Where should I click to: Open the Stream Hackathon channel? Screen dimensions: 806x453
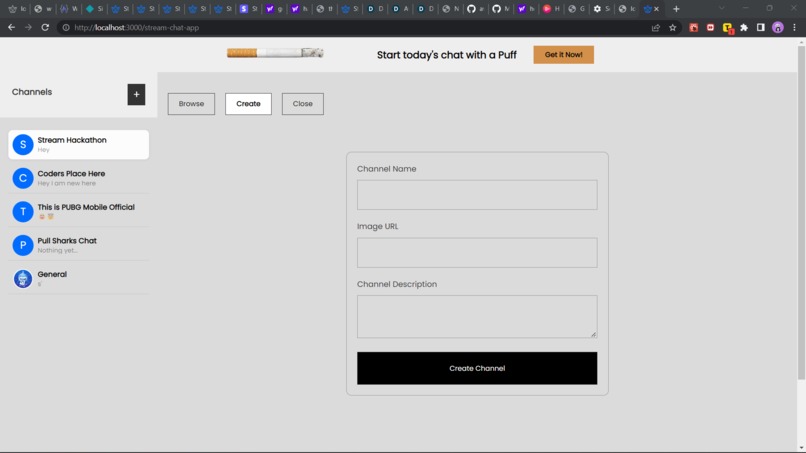[x=79, y=144]
